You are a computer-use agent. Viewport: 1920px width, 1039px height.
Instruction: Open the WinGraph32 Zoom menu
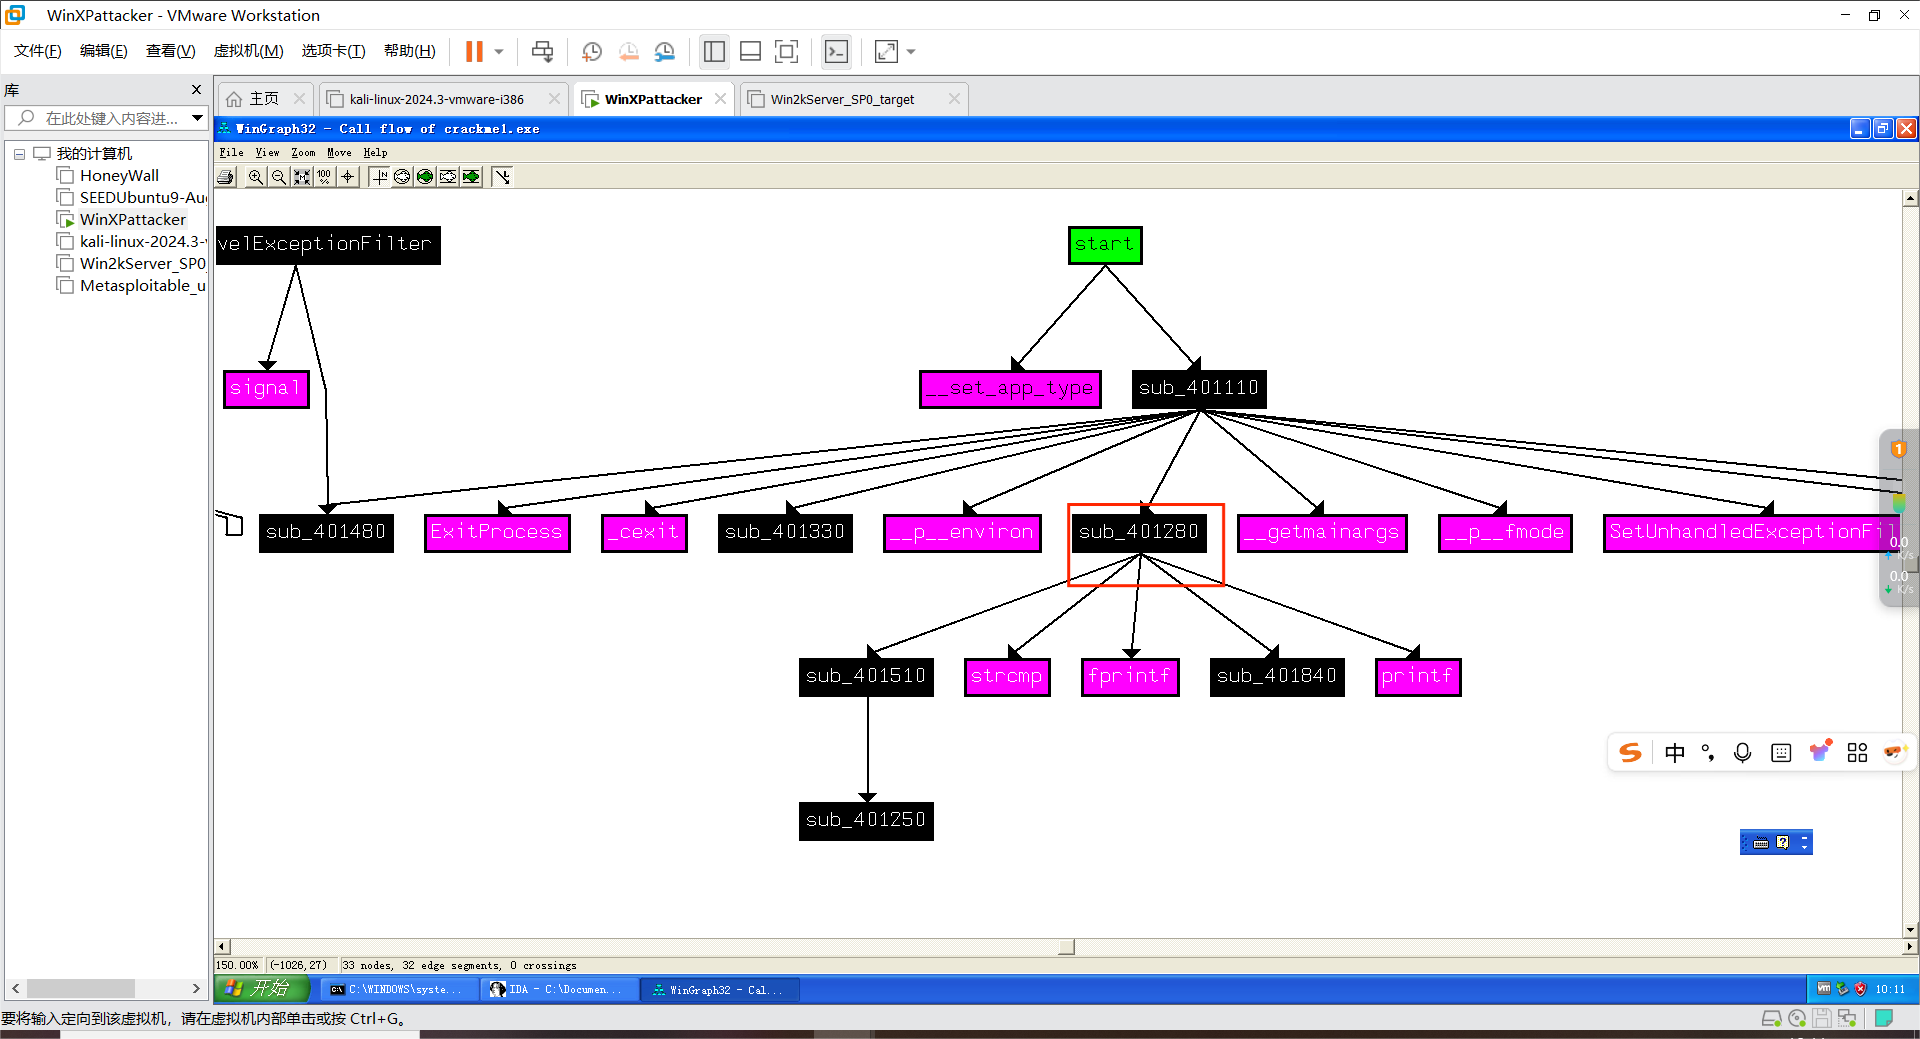[303, 153]
